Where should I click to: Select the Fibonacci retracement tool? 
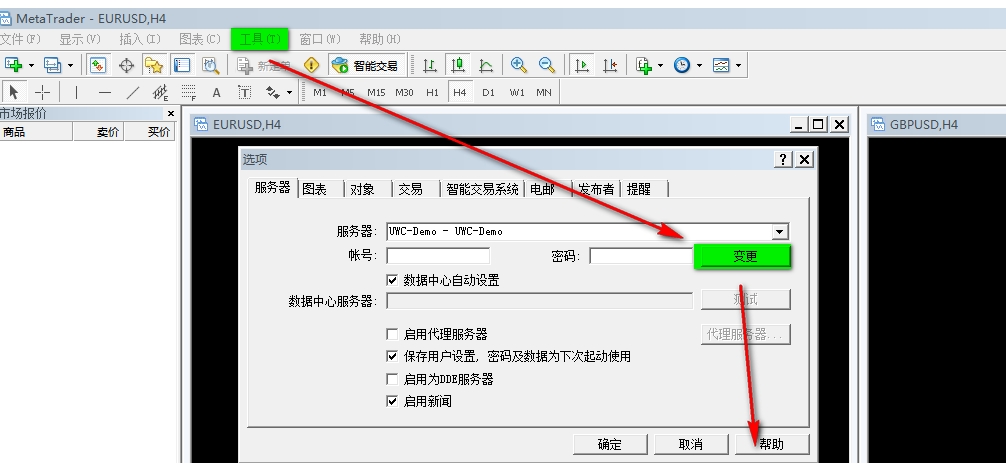189,92
